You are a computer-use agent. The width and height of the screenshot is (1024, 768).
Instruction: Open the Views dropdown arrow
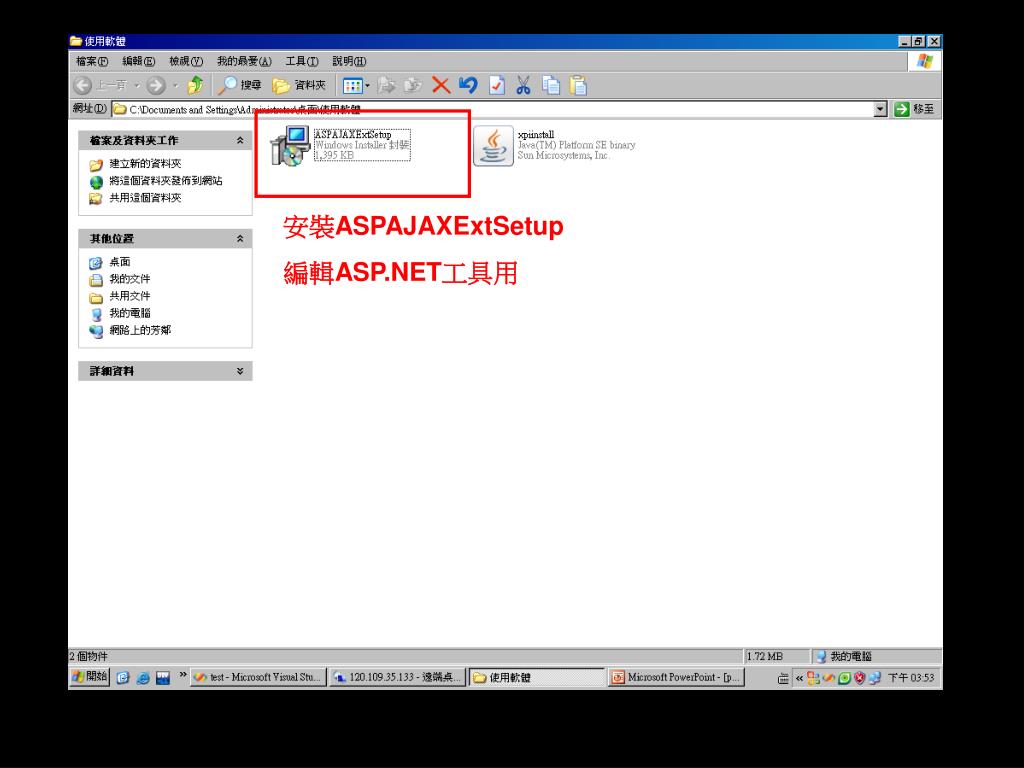tap(367, 86)
